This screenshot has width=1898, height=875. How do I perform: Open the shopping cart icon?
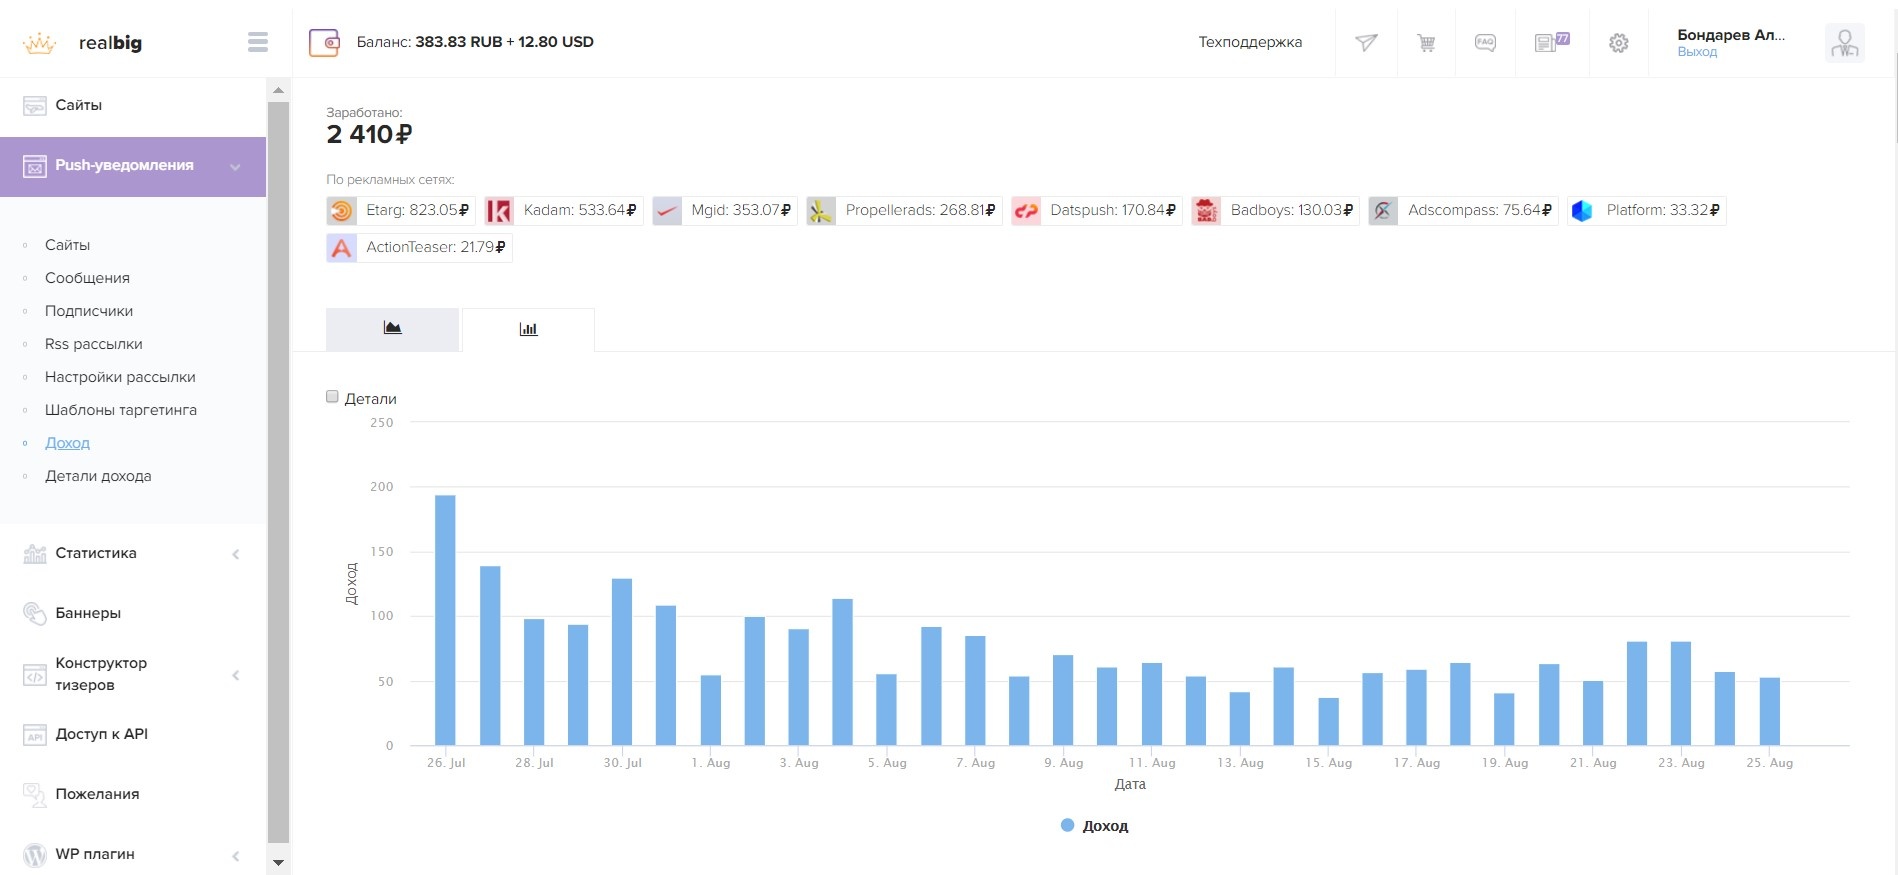tap(1426, 42)
